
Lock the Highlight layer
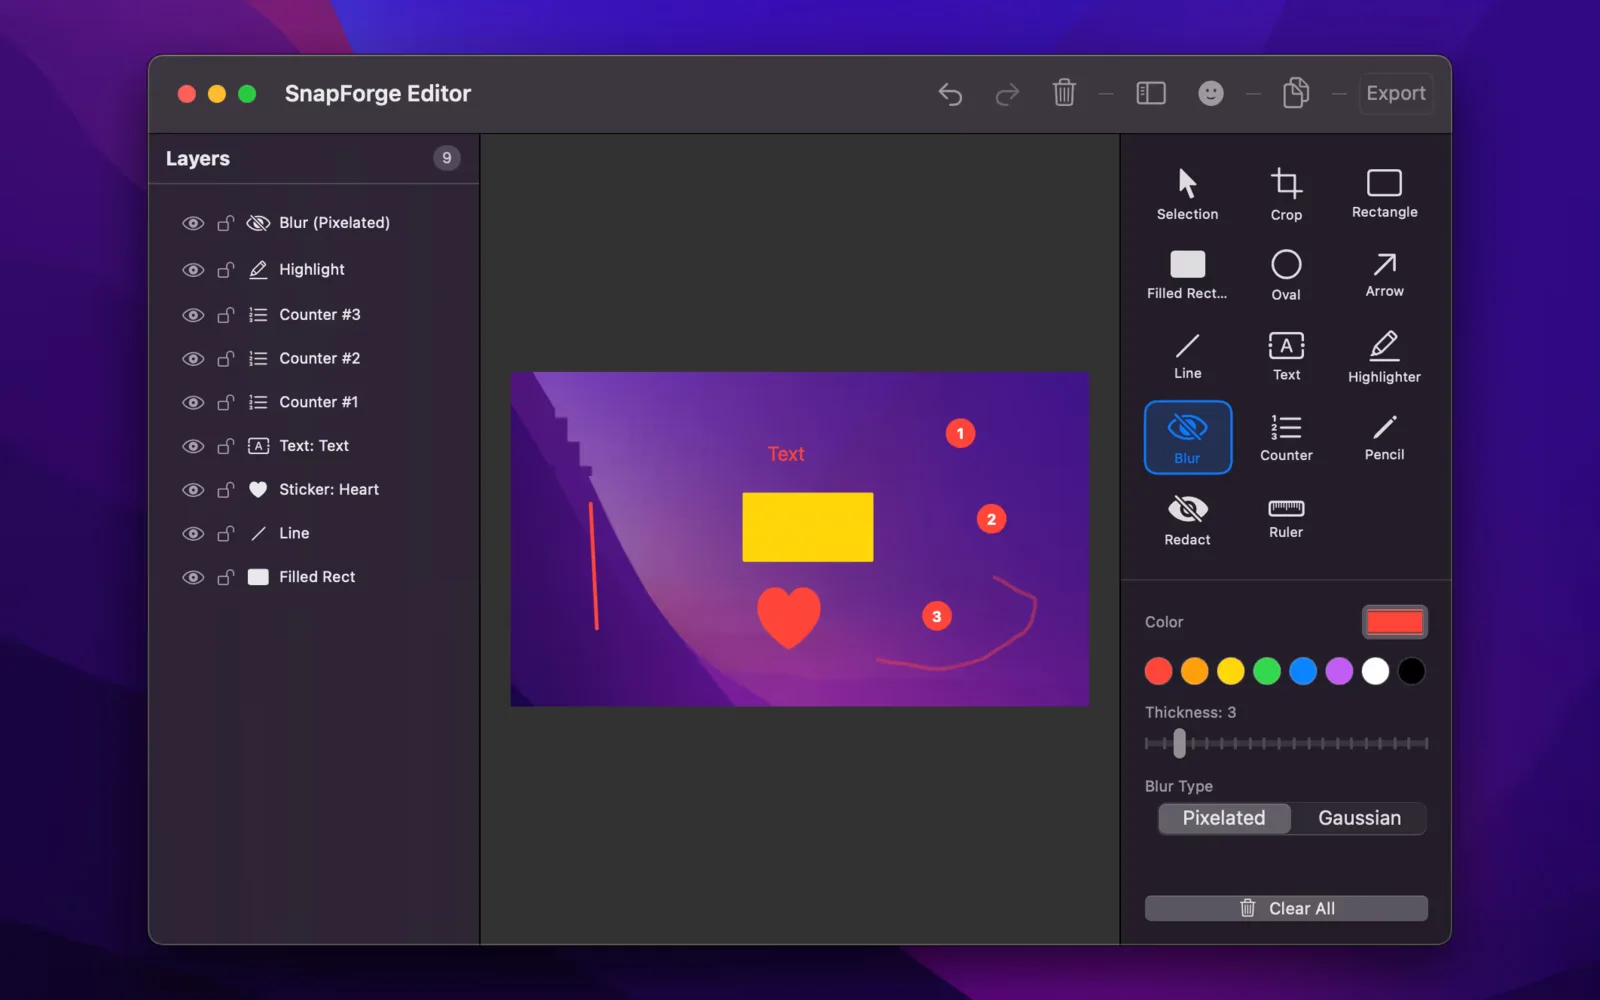coord(226,270)
